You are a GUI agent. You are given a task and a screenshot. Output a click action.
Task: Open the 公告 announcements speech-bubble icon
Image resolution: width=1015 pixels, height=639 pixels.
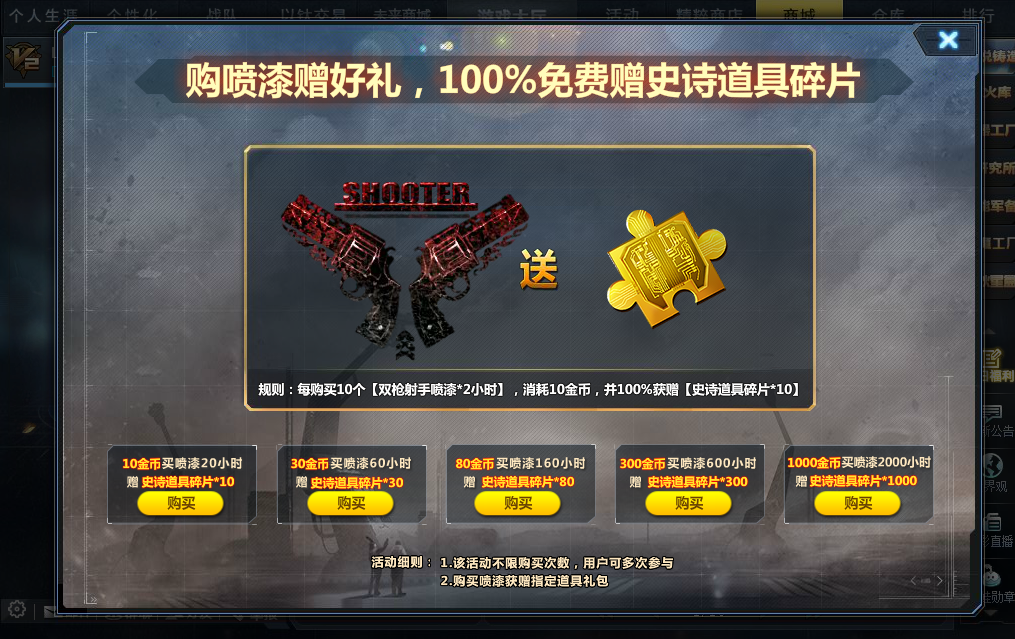992,414
